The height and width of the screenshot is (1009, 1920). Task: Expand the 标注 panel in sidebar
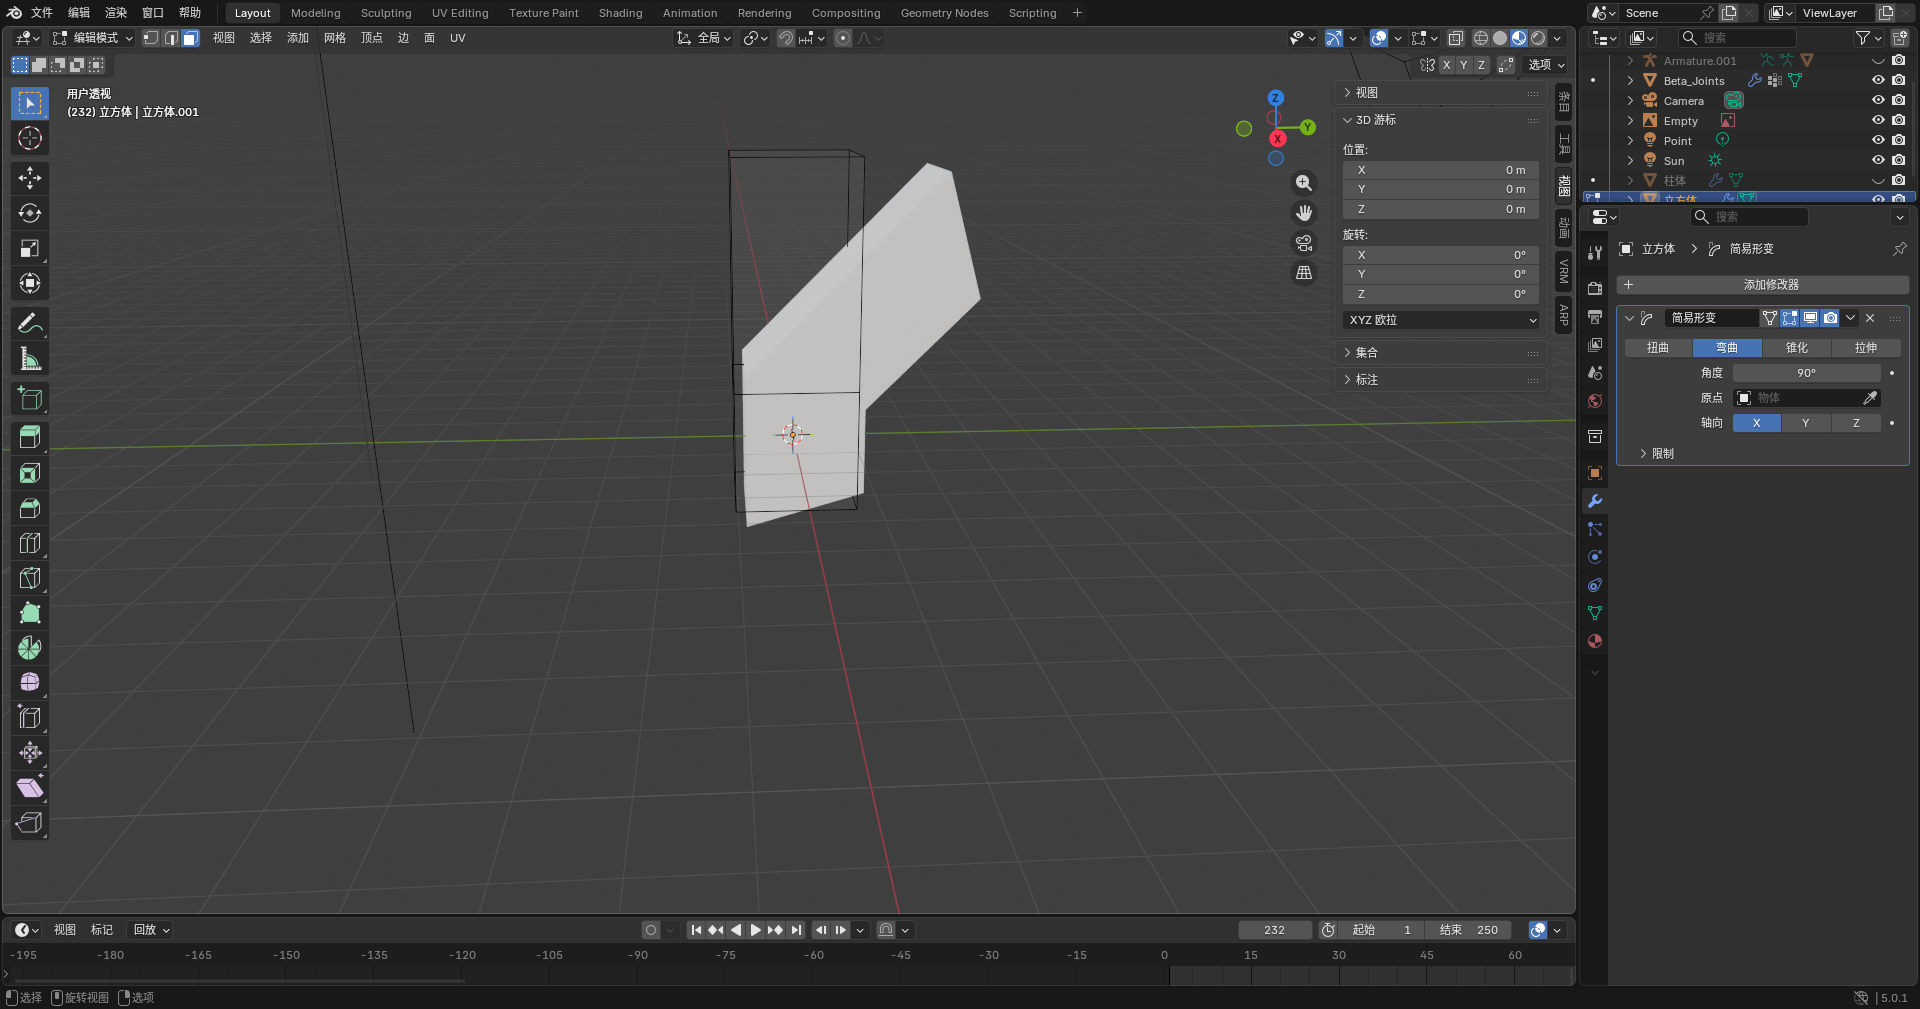1441,380
